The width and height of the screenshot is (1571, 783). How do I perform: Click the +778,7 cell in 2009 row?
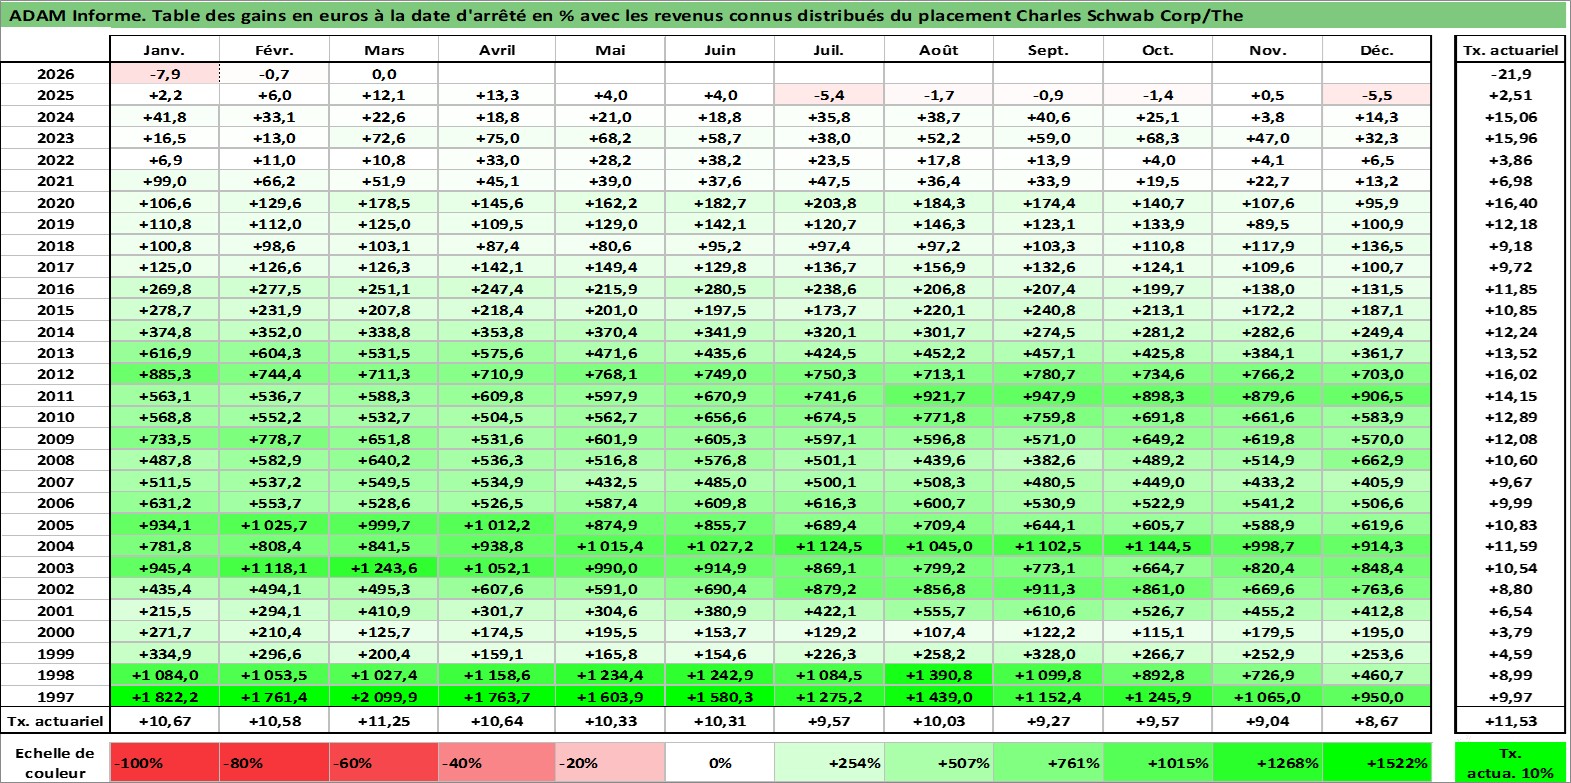pyautogui.click(x=274, y=439)
